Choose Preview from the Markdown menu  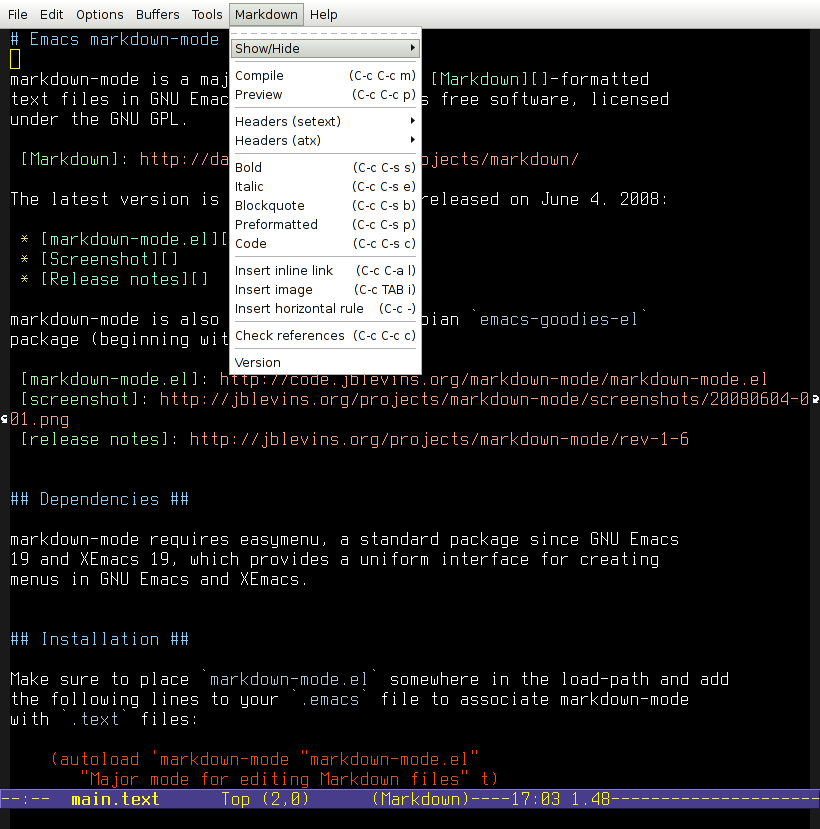pos(325,95)
